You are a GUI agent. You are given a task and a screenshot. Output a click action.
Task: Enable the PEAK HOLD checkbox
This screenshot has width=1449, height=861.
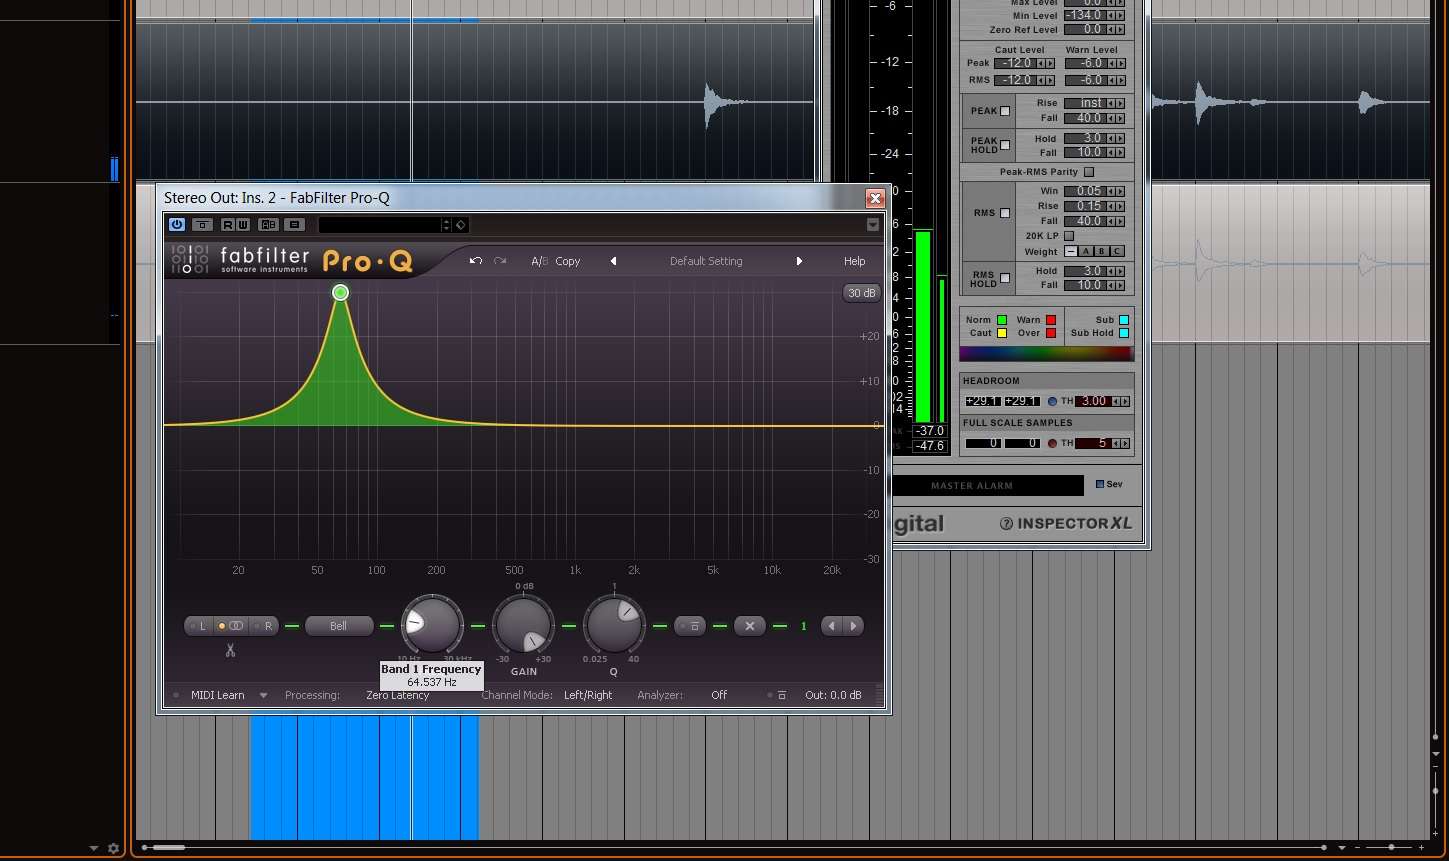point(1005,145)
